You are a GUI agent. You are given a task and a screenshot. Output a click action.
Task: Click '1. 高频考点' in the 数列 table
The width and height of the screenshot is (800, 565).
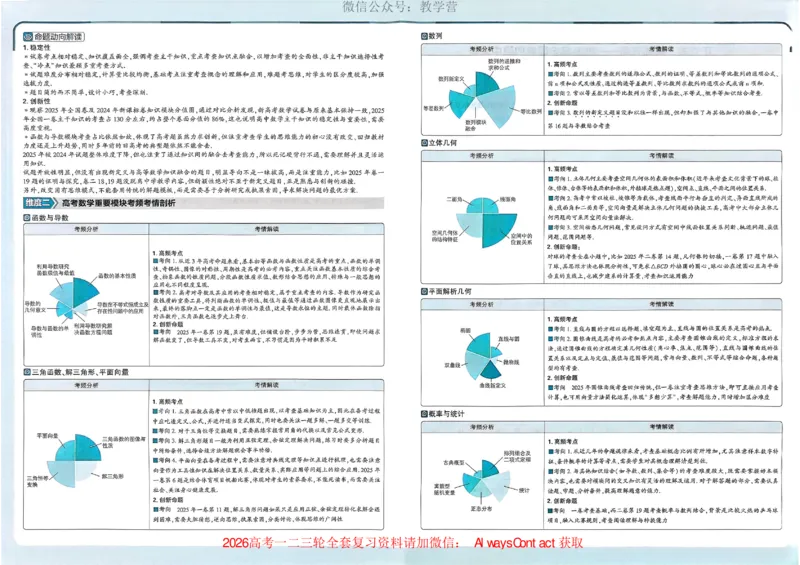tap(562, 64)
